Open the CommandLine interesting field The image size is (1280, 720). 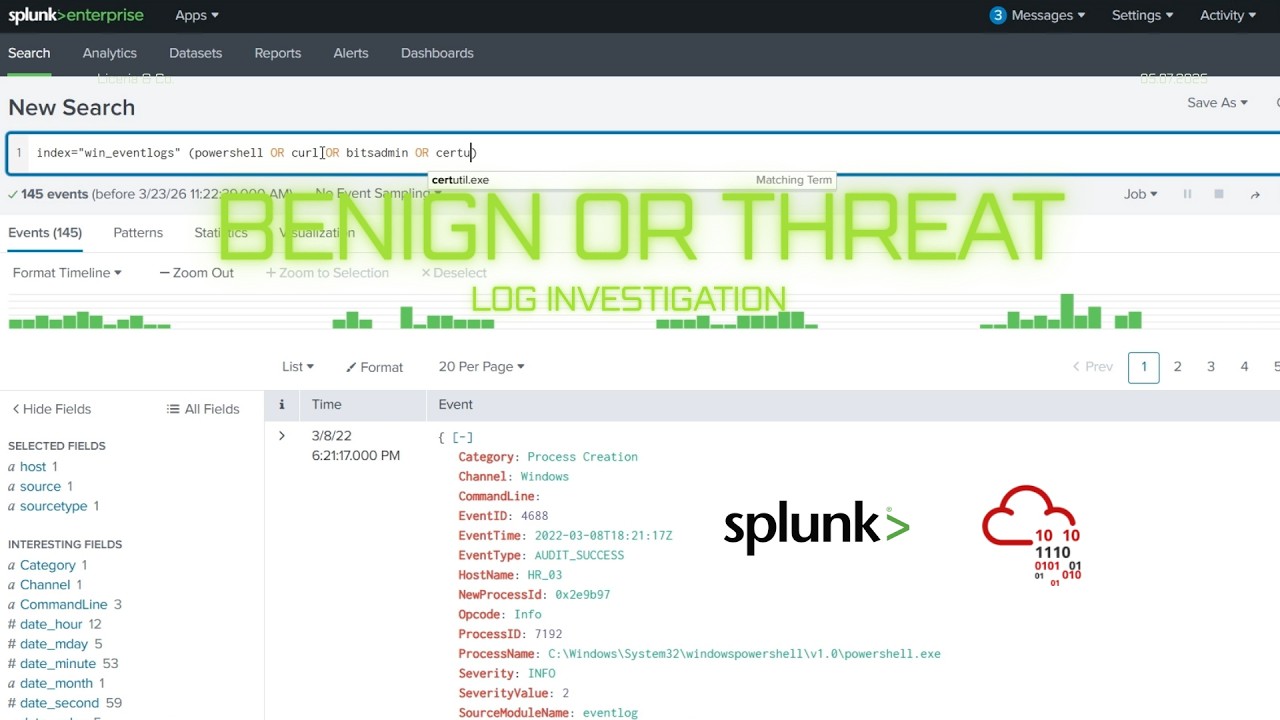(x=63, y=604)
